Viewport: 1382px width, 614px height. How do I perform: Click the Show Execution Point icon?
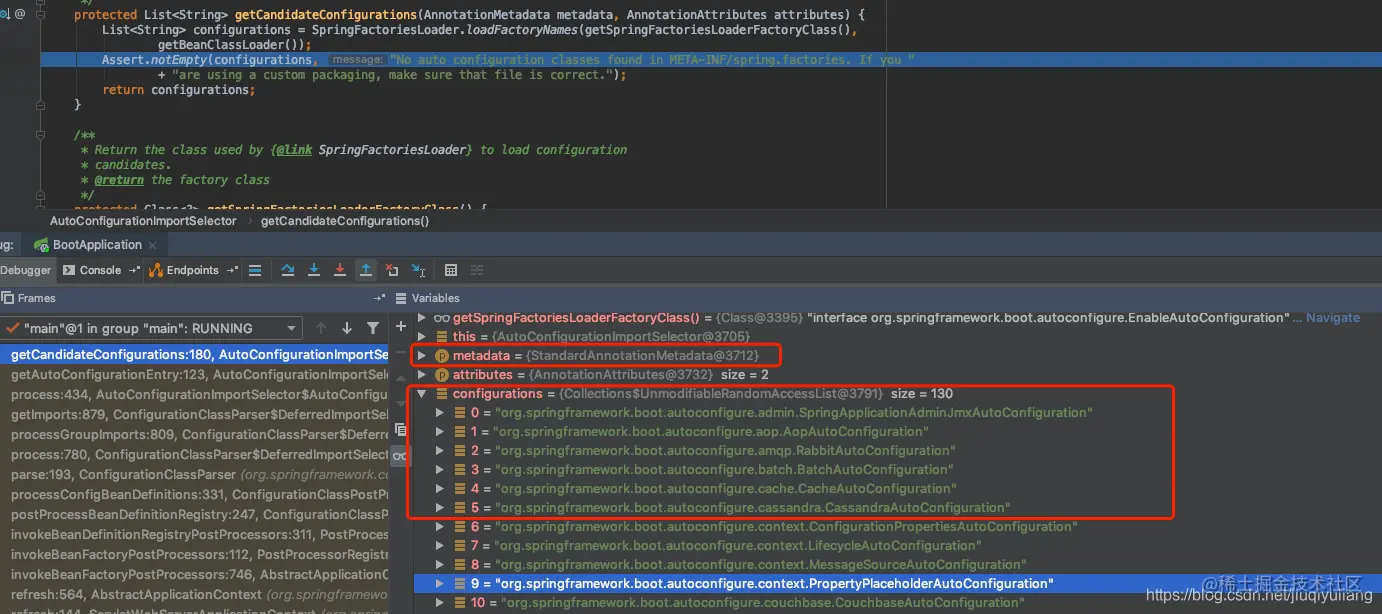pyautogui.click(x=255, y=270)
